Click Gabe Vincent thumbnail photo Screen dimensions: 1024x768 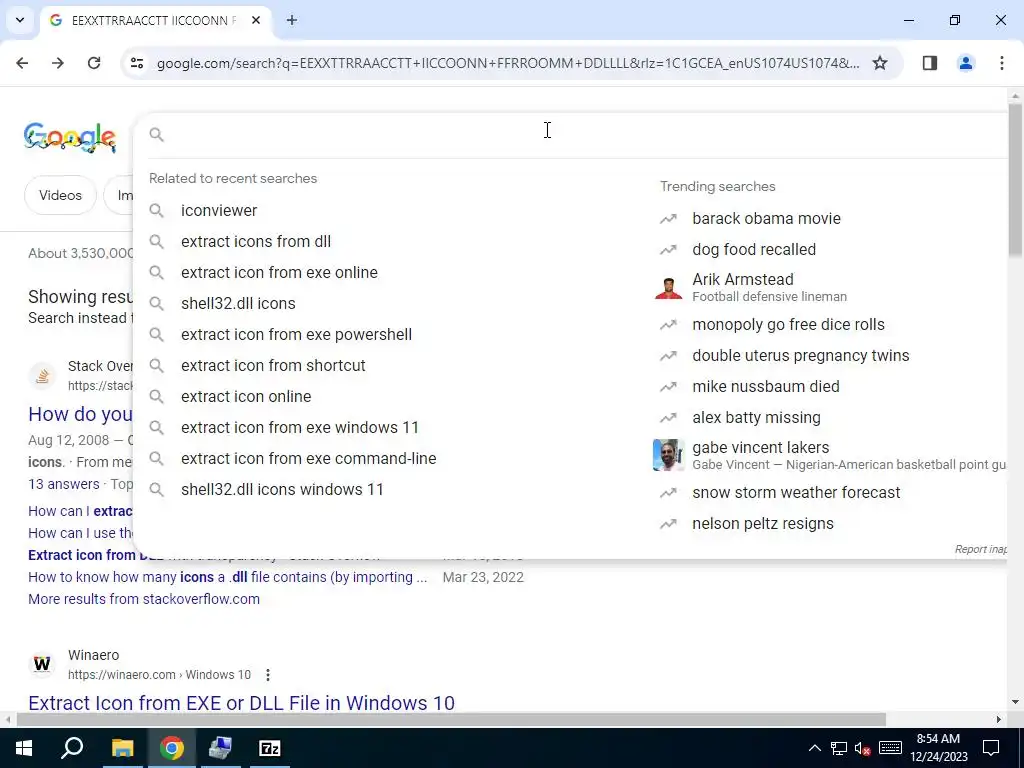[668, 455]
